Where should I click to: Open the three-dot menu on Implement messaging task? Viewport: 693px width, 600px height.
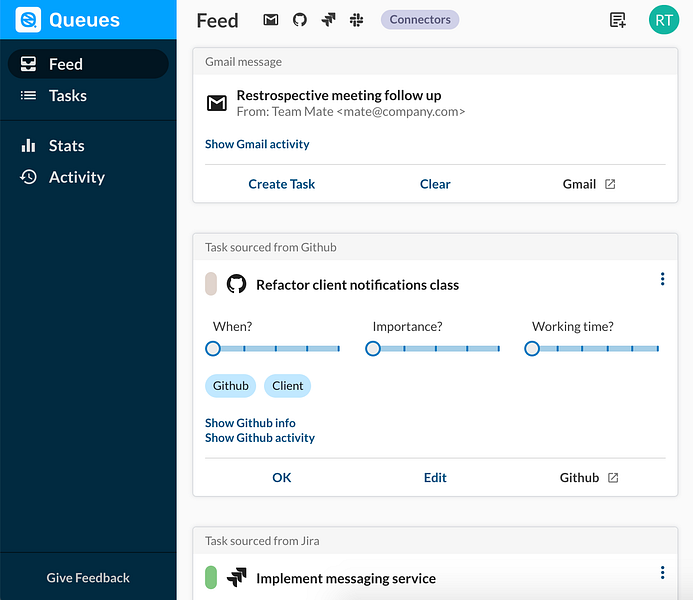(x=662, y=573)
